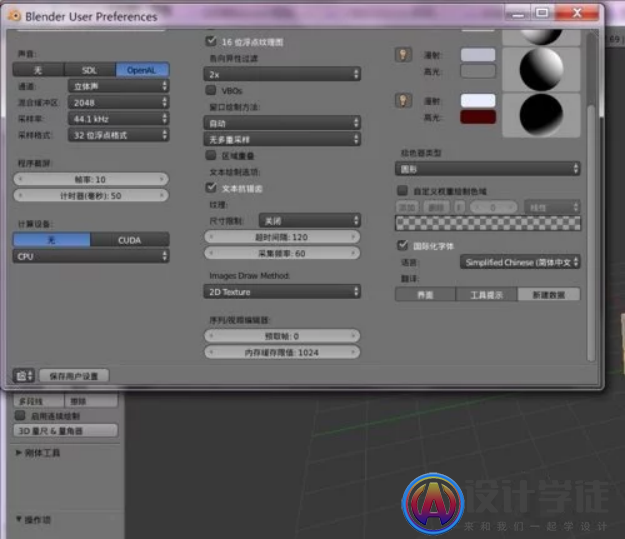Toggle the 工具提示 translation button
625x539 pixels.
(x=487, y=295)
